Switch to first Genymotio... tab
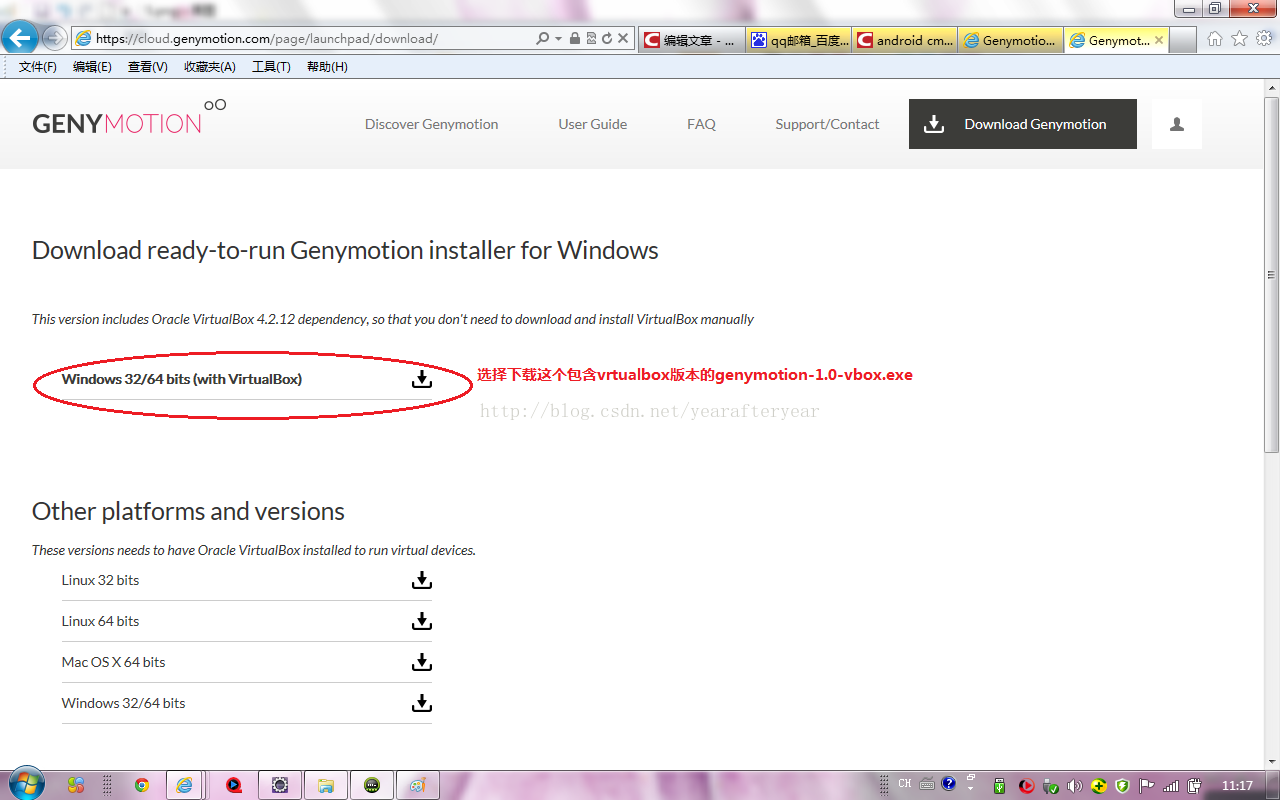This screenshot has height=800, width=1280. coord(1011,40)
